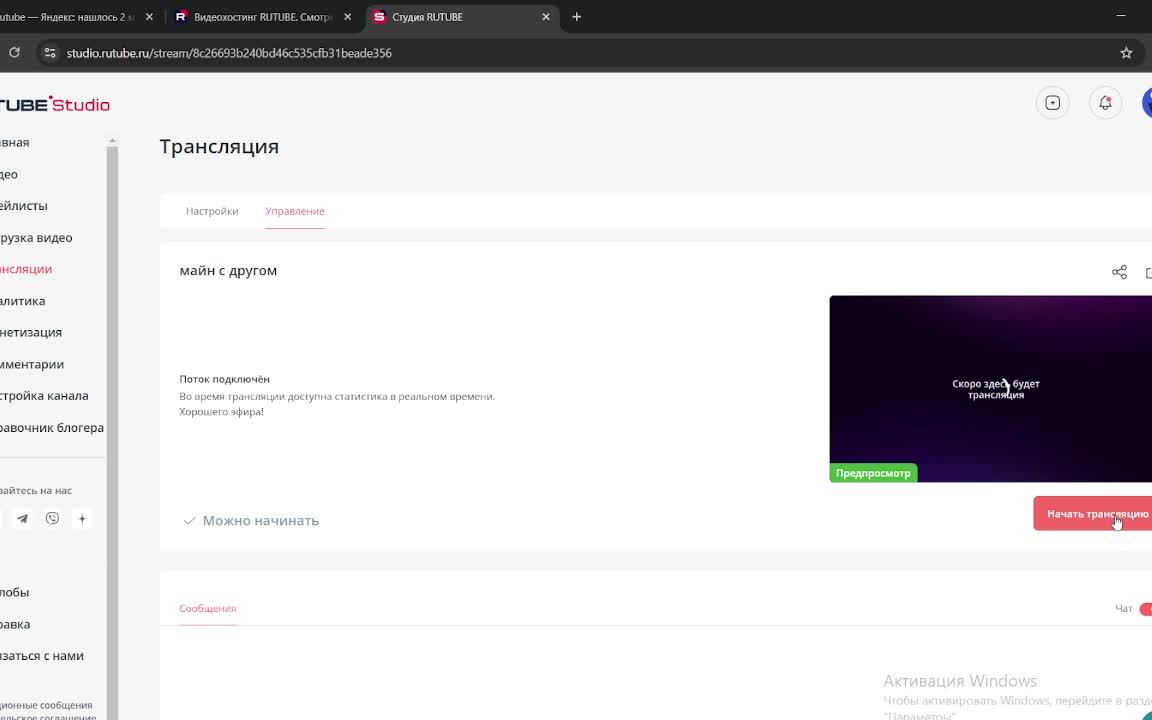Click the Dzen star social icon
Image resolution: width=1152 pixels, height=720 pixels.
(82, 519)
